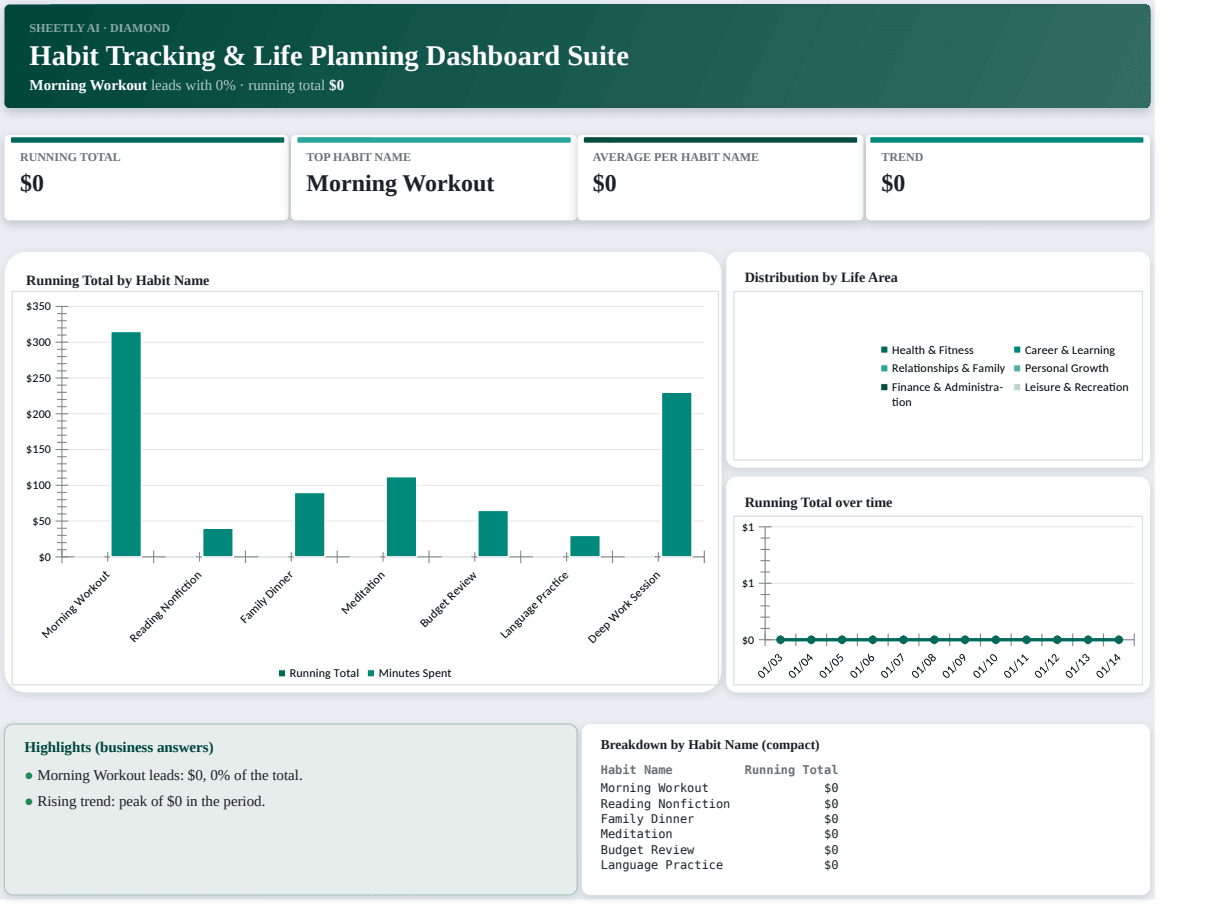Click the 01/14 data point on line chart
This screenshot has height=922, width=1227.
[x=1118, y=640]
